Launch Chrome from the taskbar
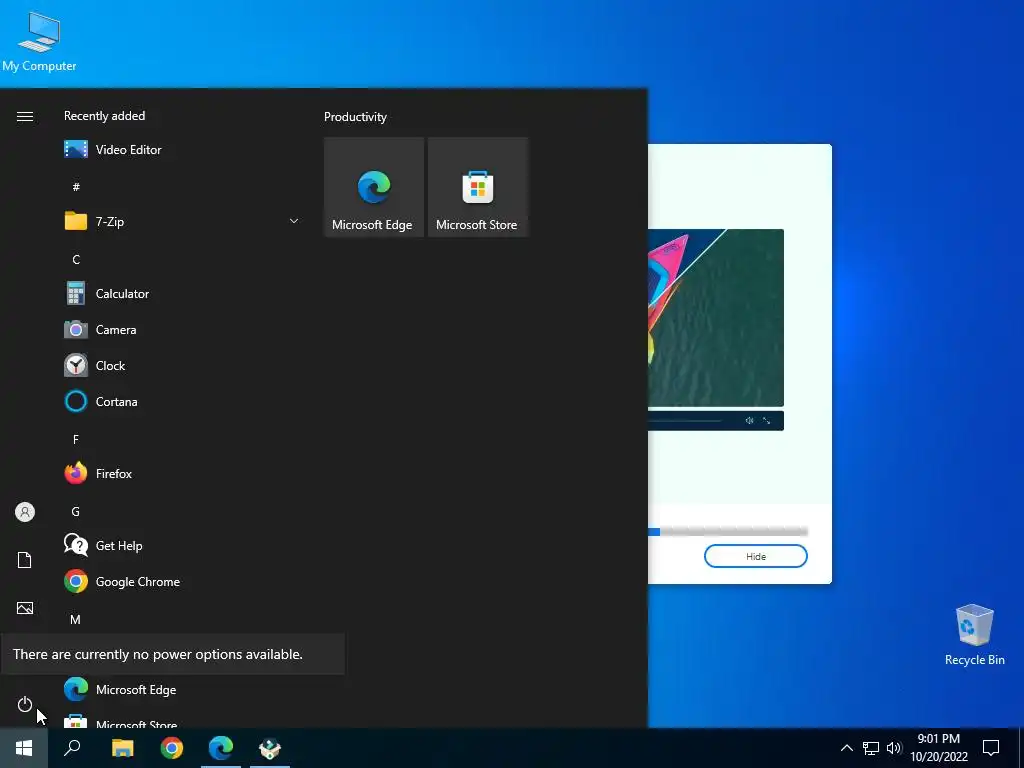 tap(172, 748)
